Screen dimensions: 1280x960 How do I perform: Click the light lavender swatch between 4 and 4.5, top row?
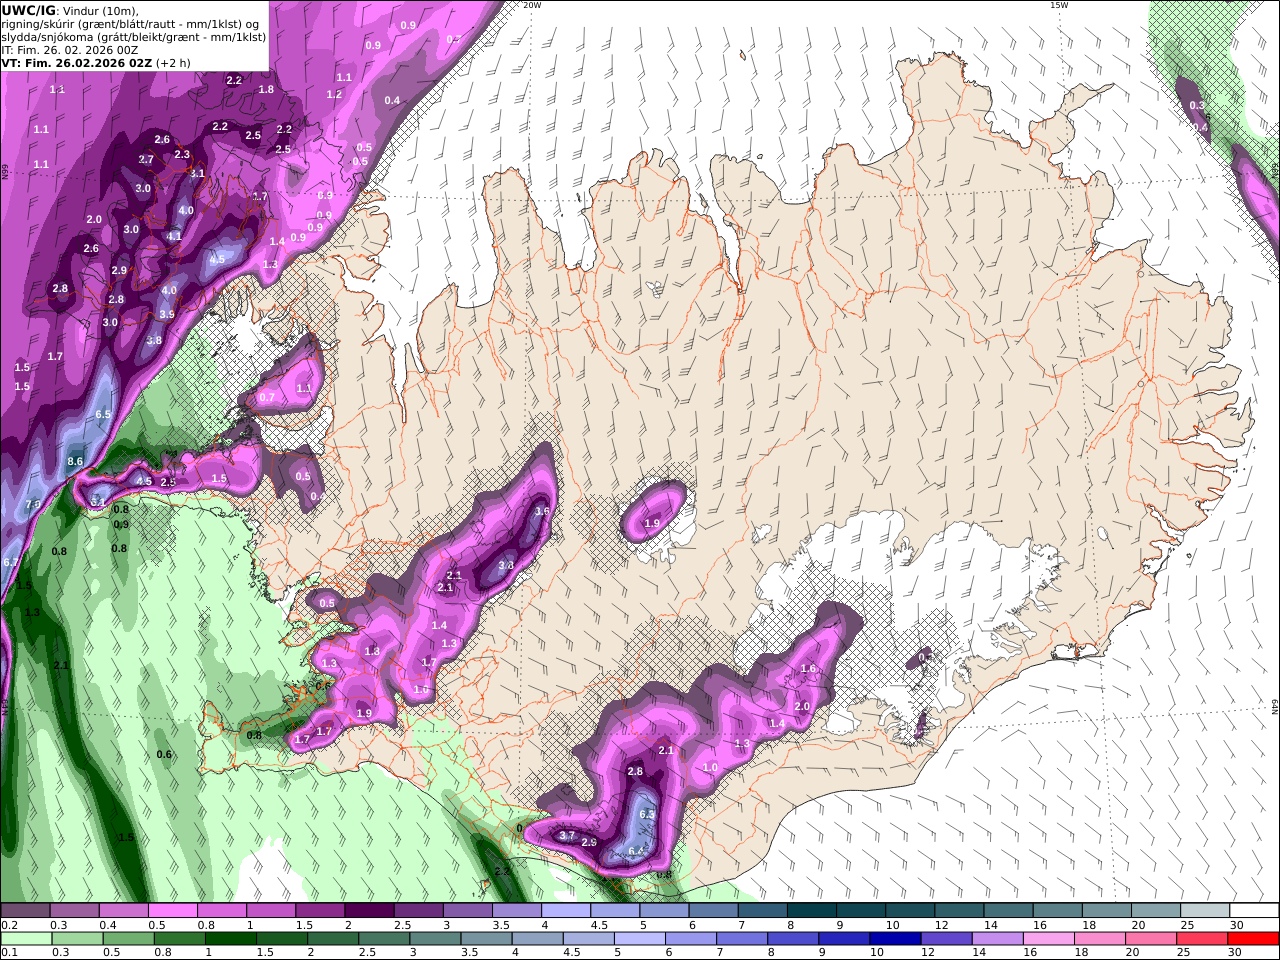pyautogui.click(x=565, y=911)
